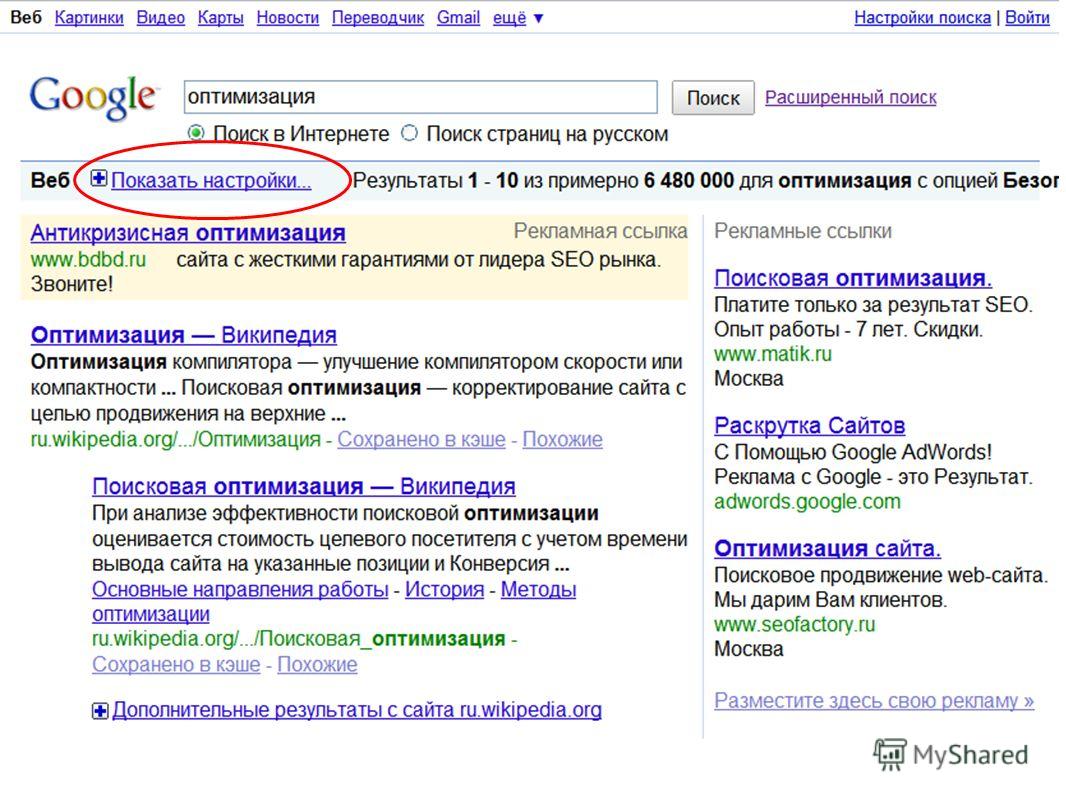Click ru.wikipedia.org/.../Оптимизация green URL
This screenshot has width=1066, height=800.
175,440
